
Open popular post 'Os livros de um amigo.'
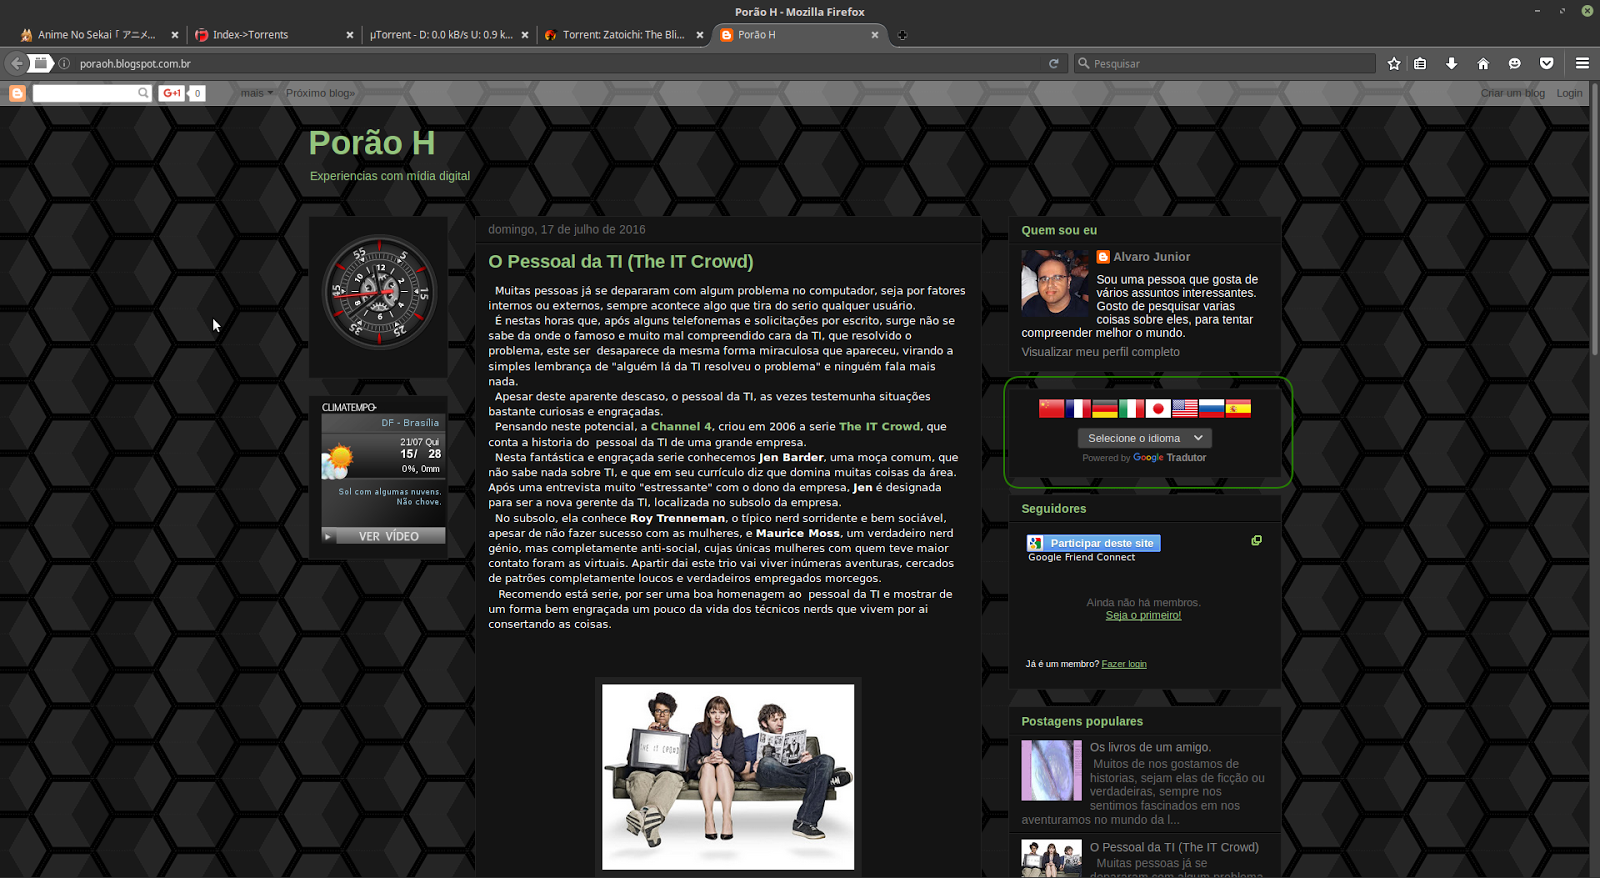tap(1150, 747)
